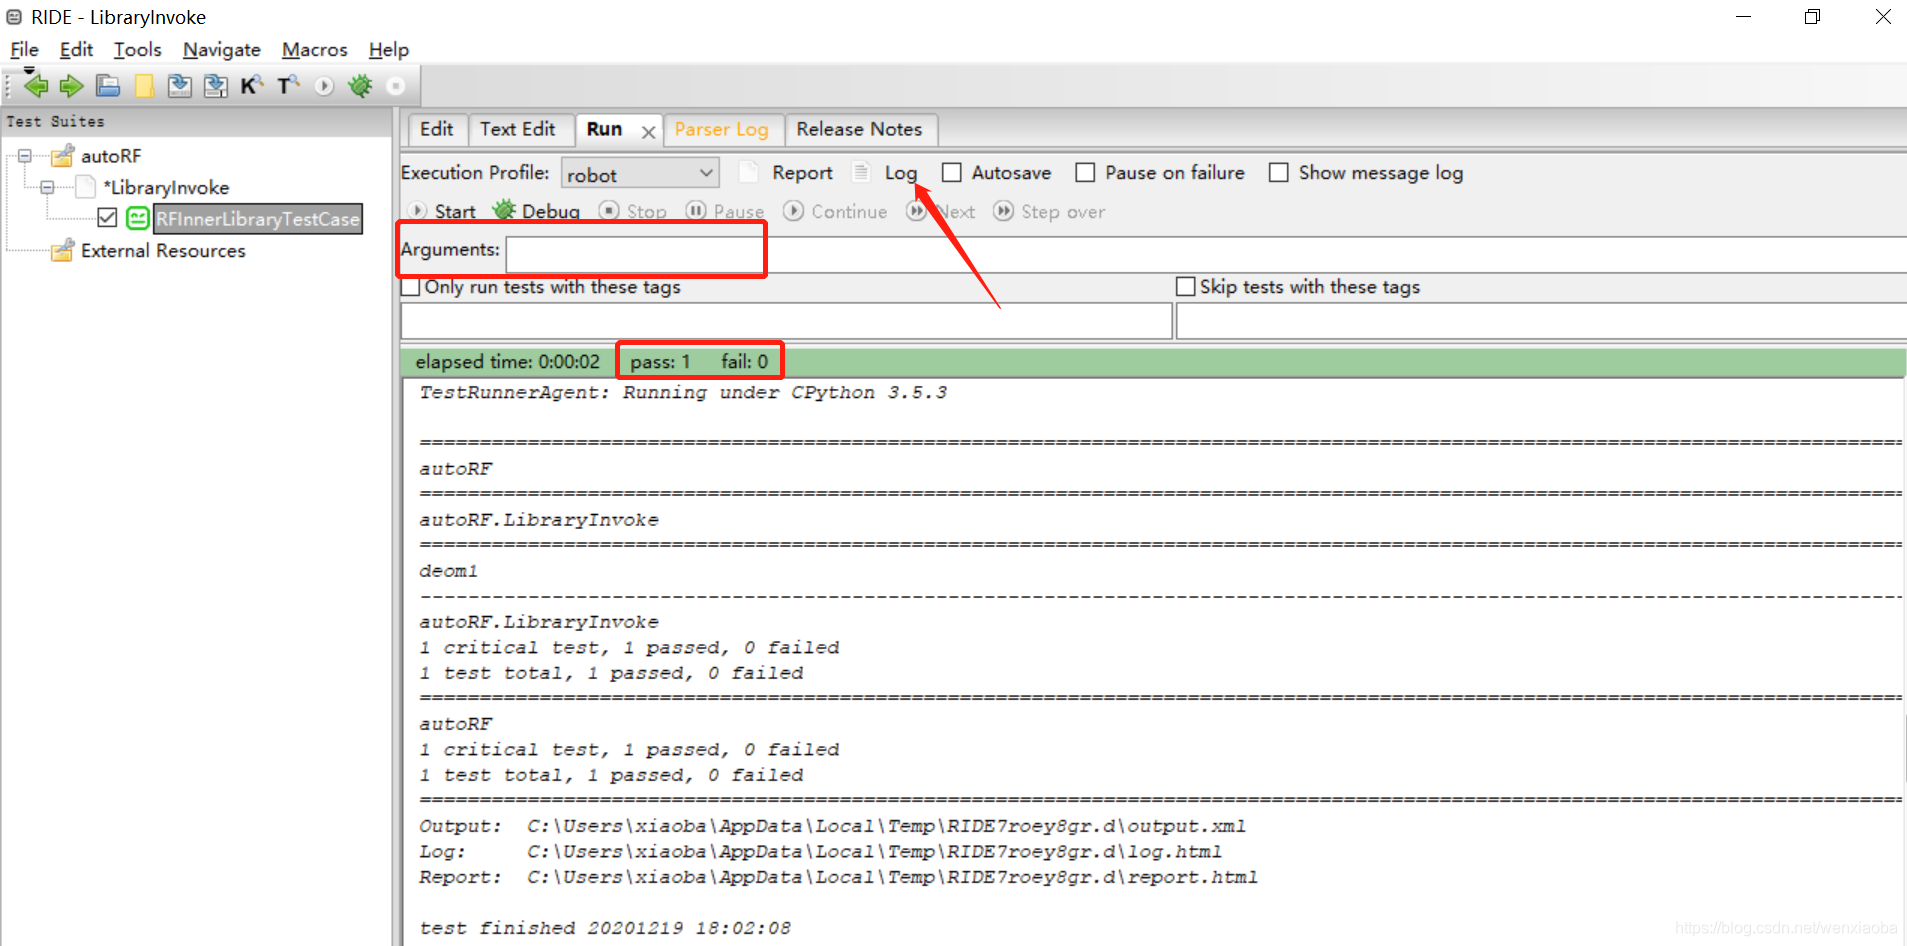The width and height of the screenshot is (1907, 946).
Task: Click the Step over button
Action: click(x=1049, y=211)
